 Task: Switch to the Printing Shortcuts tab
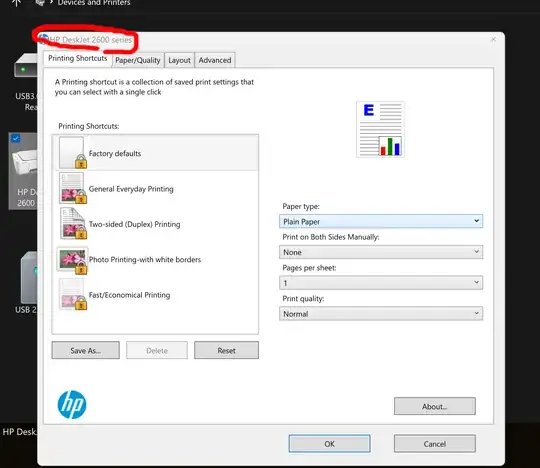[77, 59]
